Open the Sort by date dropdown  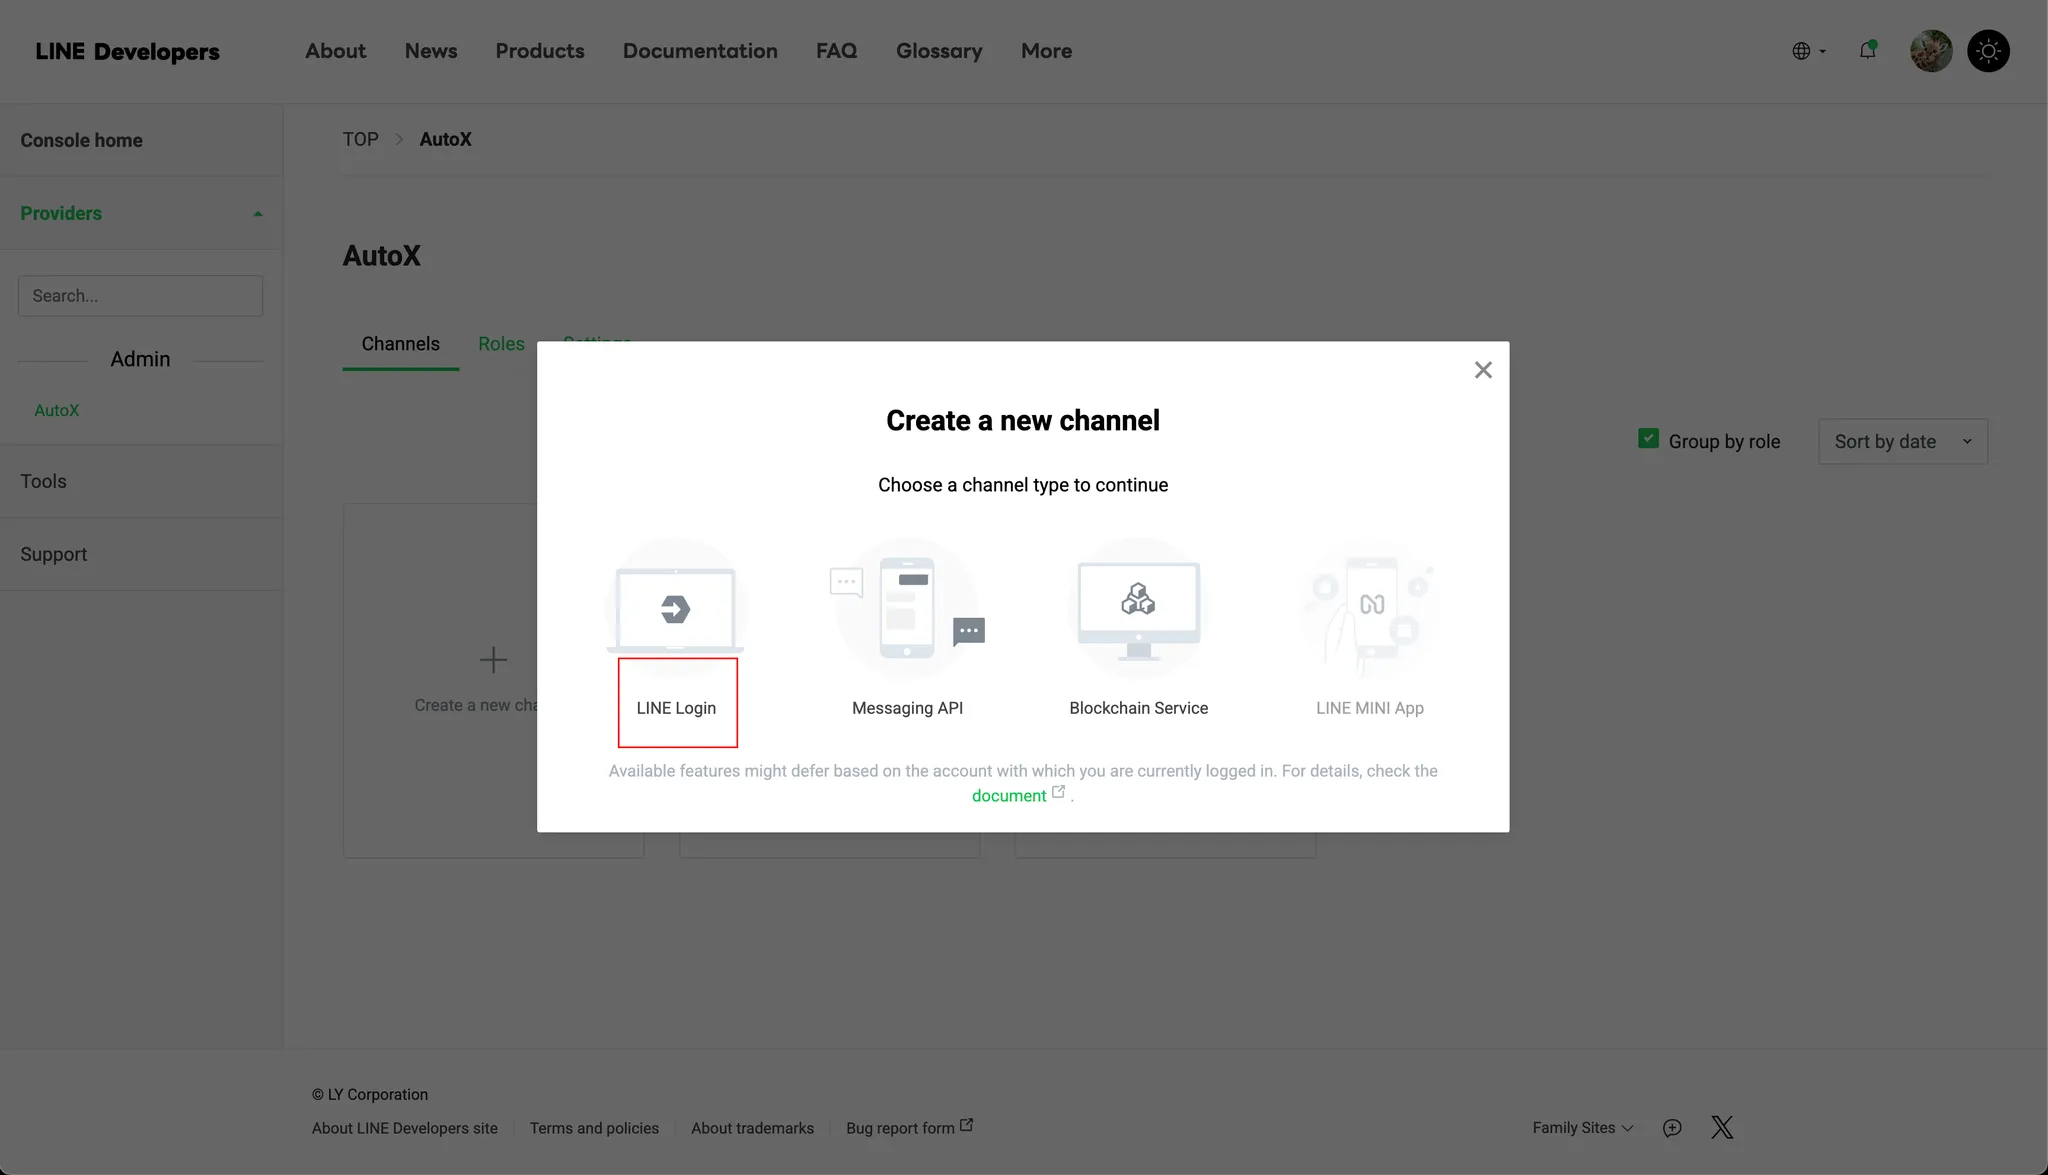point(1902,441)
